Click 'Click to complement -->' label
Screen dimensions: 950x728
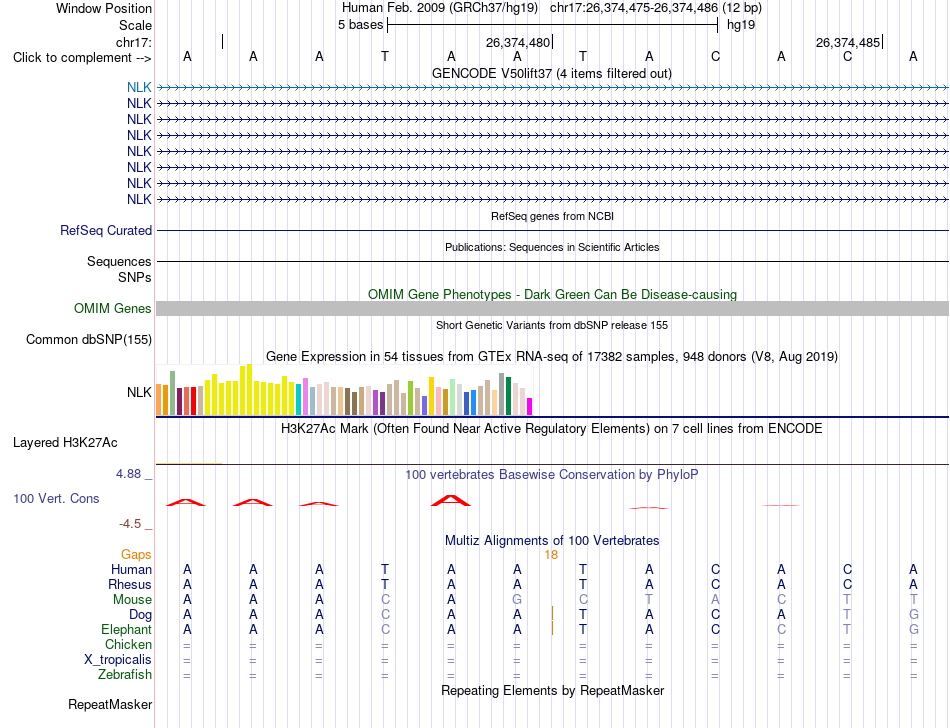coord(82,58)
